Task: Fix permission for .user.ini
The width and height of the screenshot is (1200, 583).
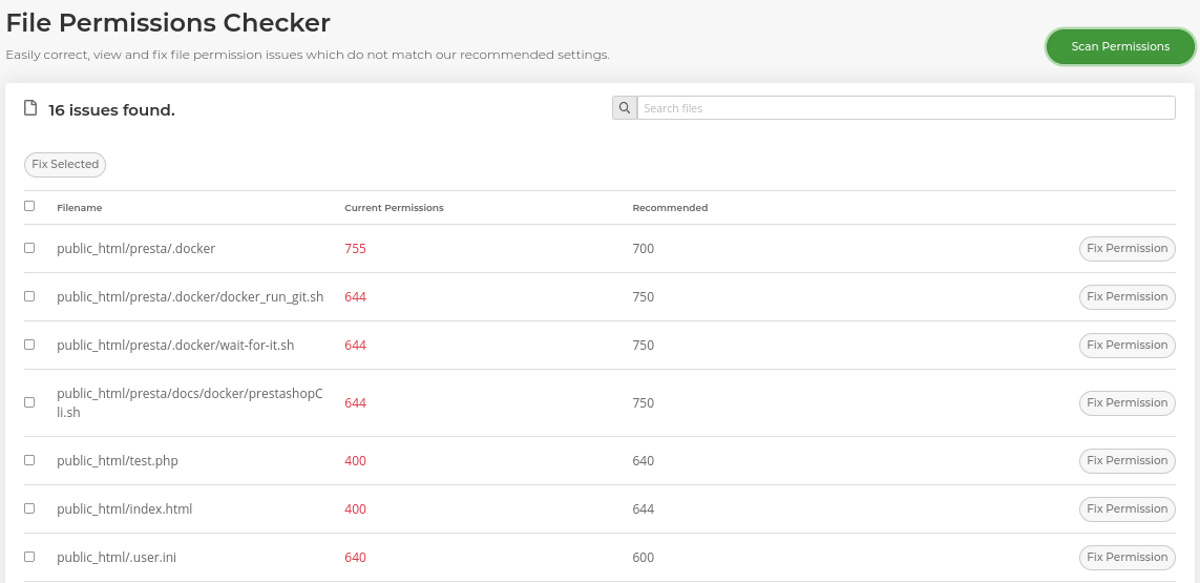Action: (1127, 557)
